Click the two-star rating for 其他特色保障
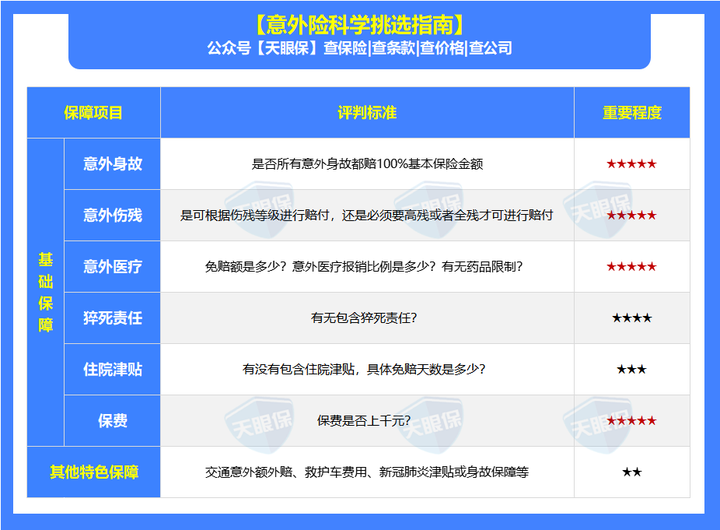Viewport: 720px width, 530px height. (x=631, y=472)
